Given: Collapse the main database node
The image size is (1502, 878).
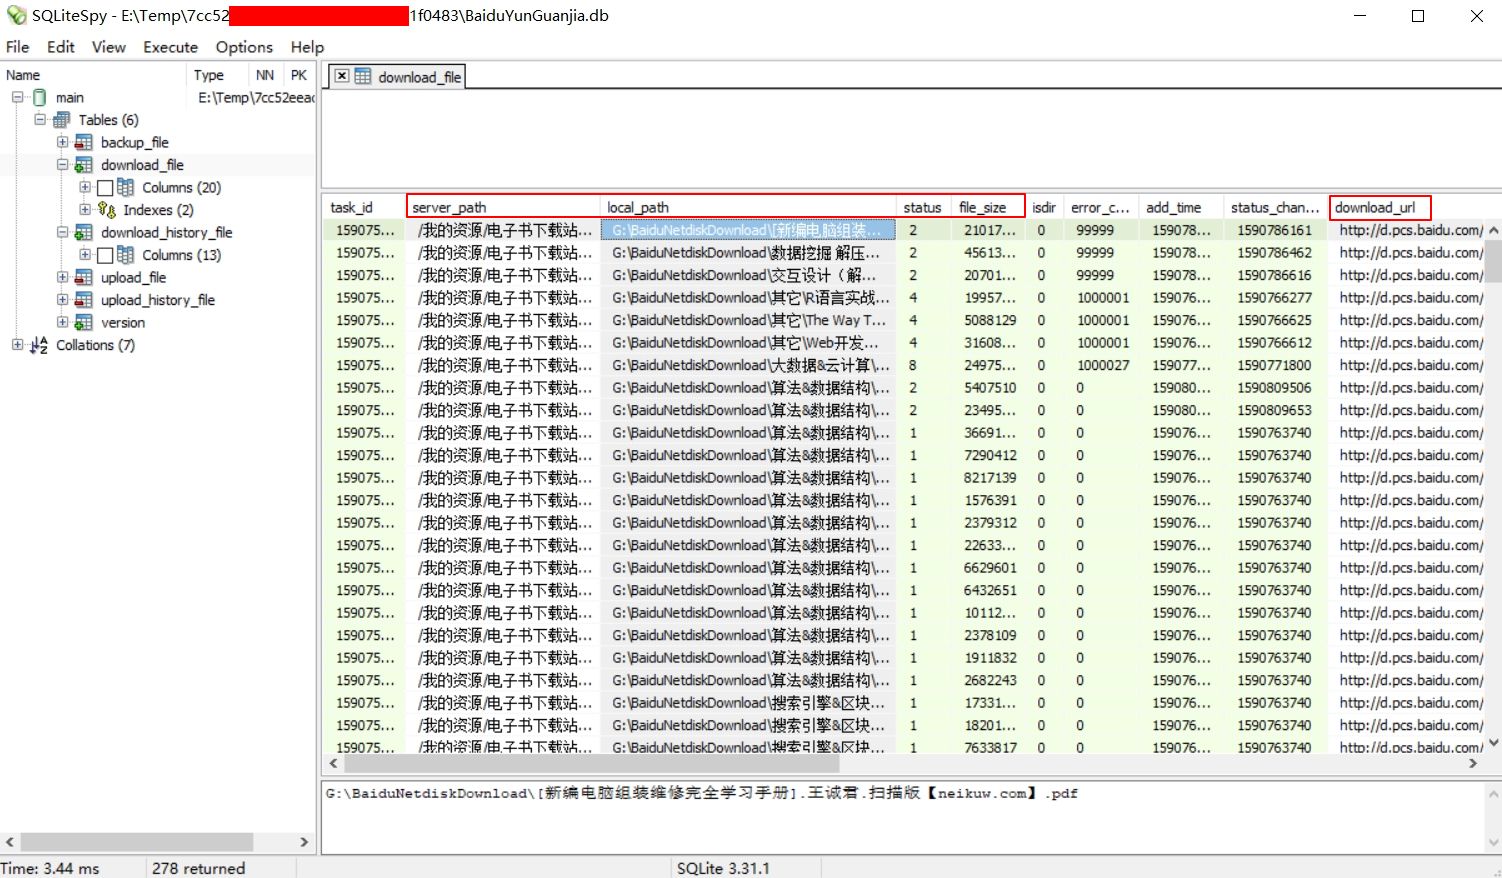Looking at the screenshot, I should click(x=18, y=97).
